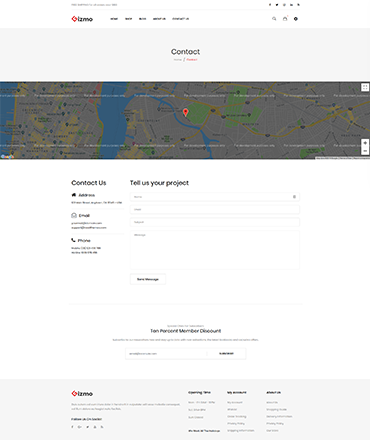
Task: Focus the newsletter email field
Action: [166, 353]
